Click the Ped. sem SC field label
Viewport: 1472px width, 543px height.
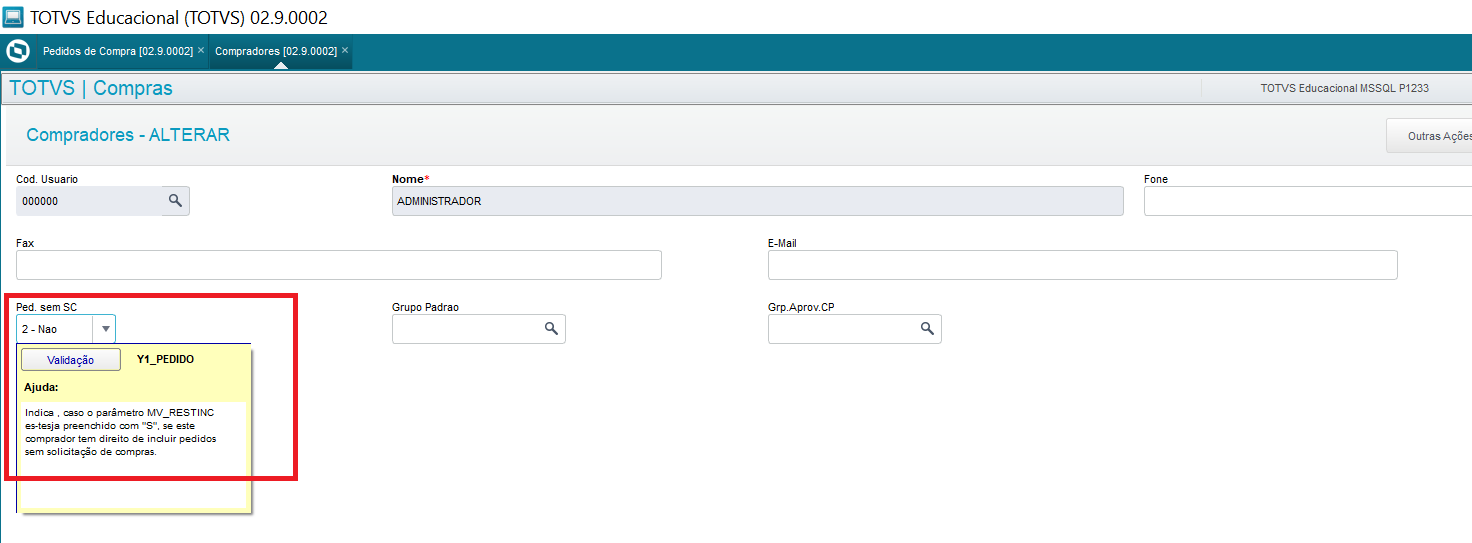click(x=46, y=307)
